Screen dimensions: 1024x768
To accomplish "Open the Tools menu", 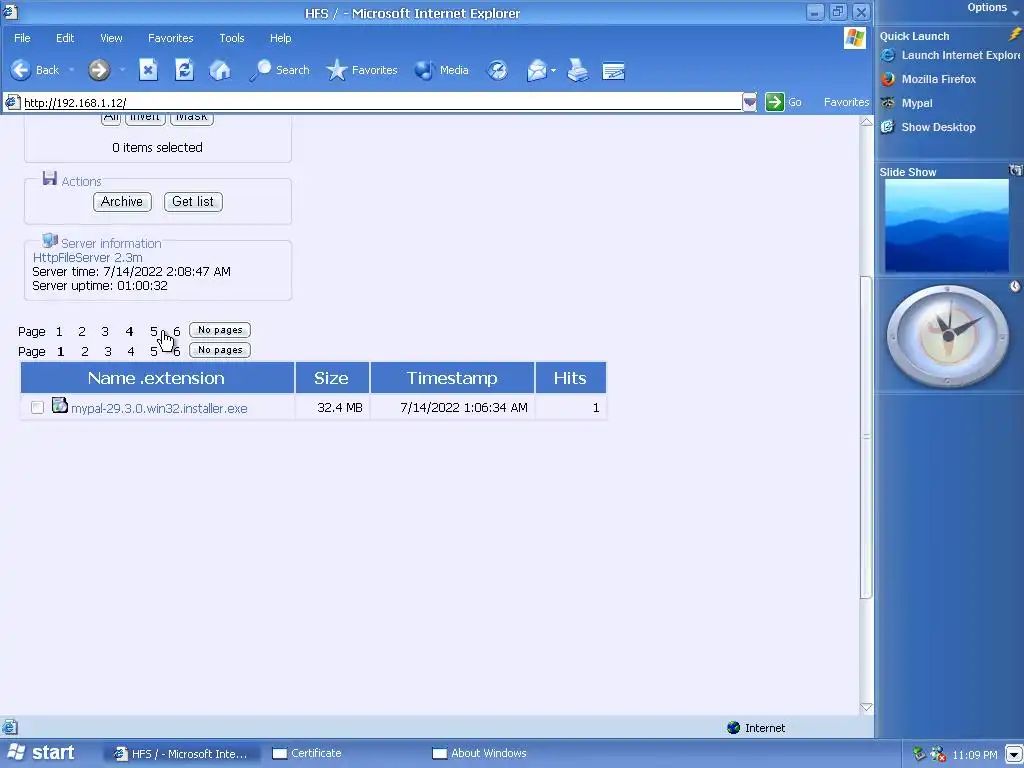I will click(x=231, y=38).
